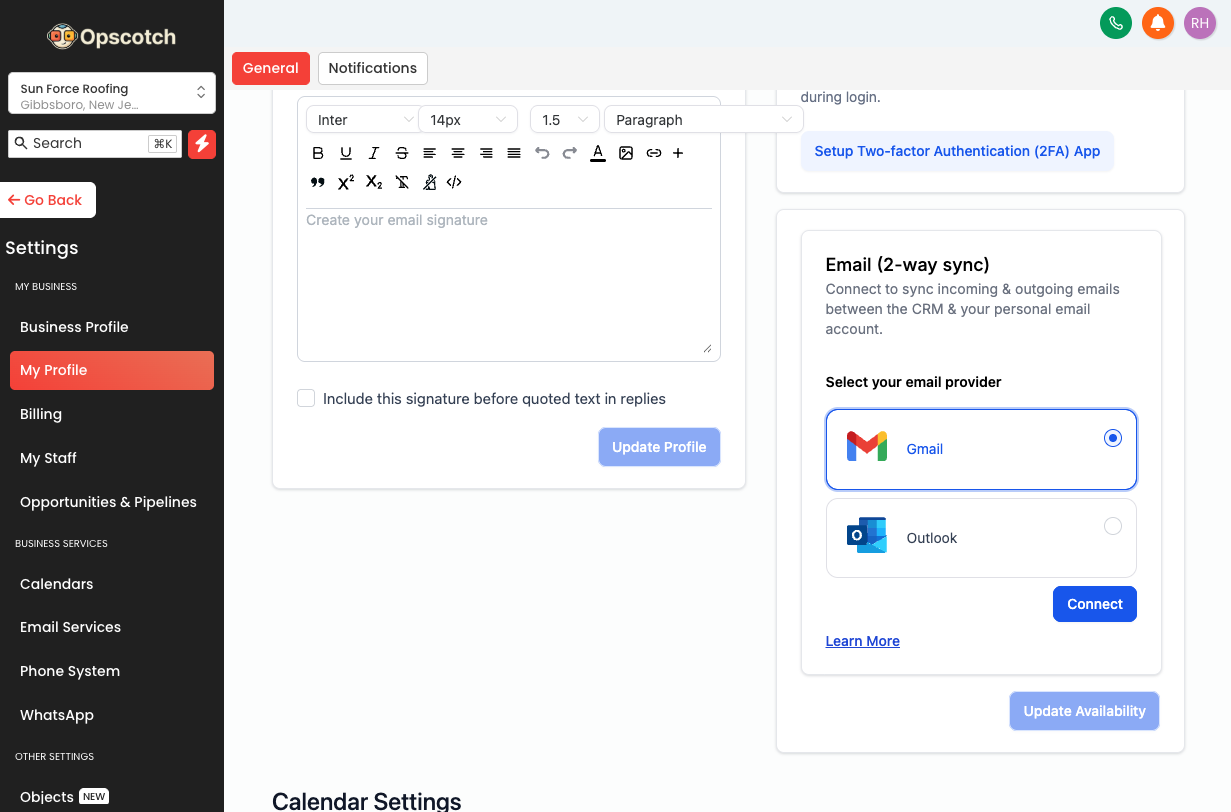The image size is (1231, 812).
Task: Apply strikethrough formatting
Action: click(x=402, y=153)
